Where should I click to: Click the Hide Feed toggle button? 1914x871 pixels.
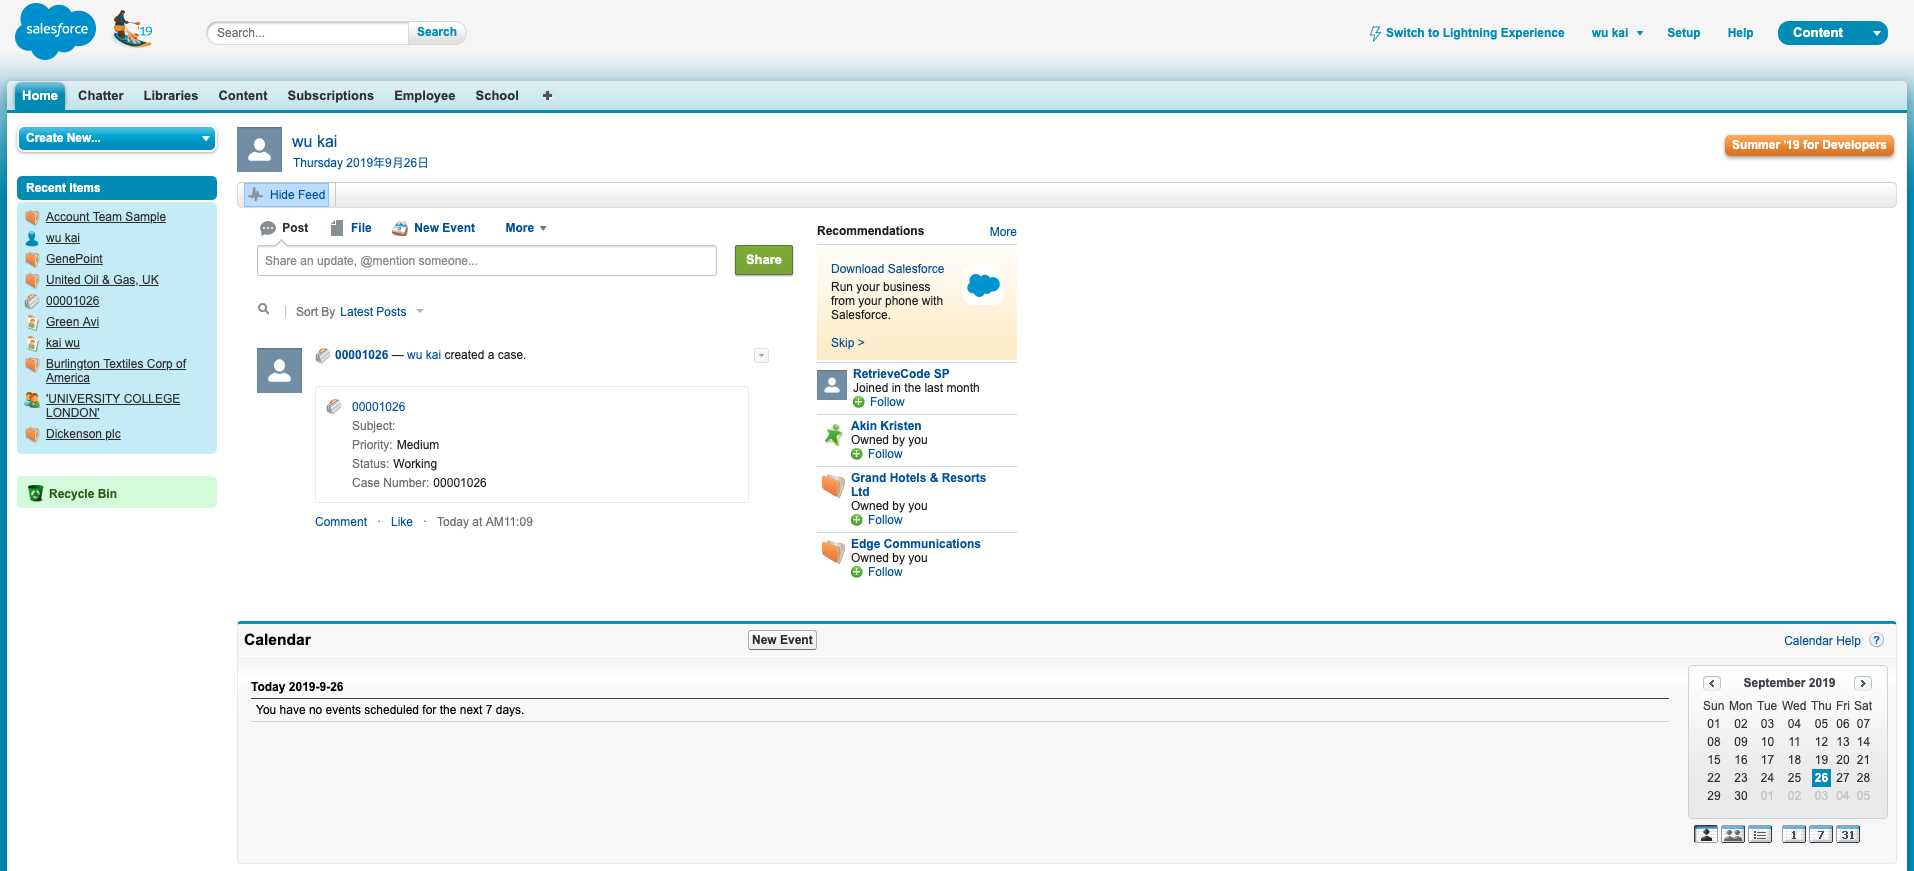(287, 195)
